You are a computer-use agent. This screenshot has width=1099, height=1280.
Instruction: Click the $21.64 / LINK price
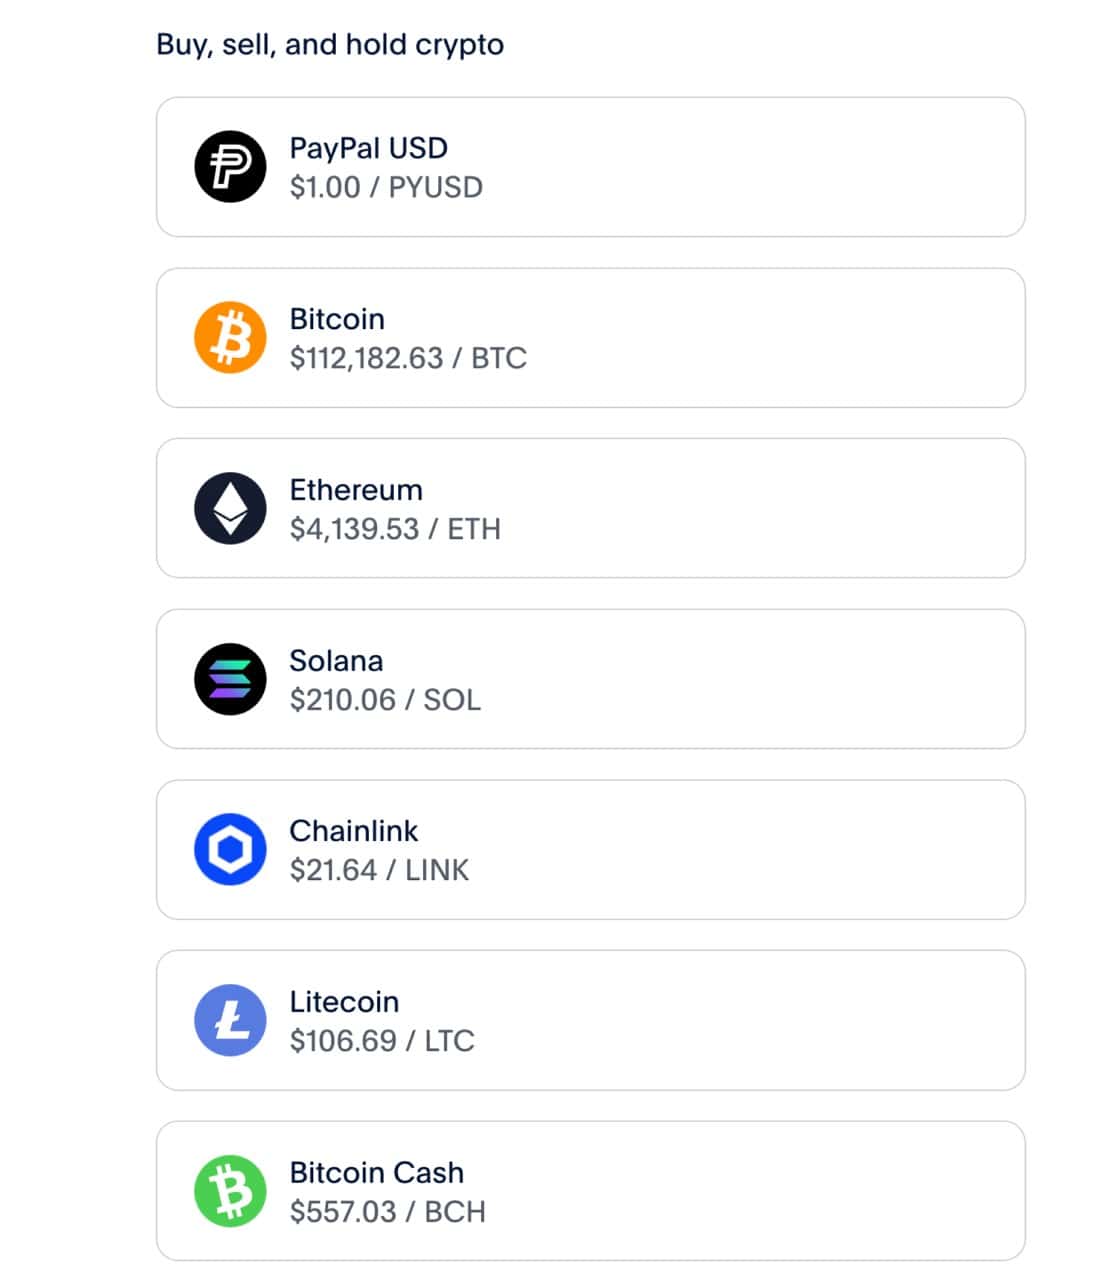[x=379, y=870]
